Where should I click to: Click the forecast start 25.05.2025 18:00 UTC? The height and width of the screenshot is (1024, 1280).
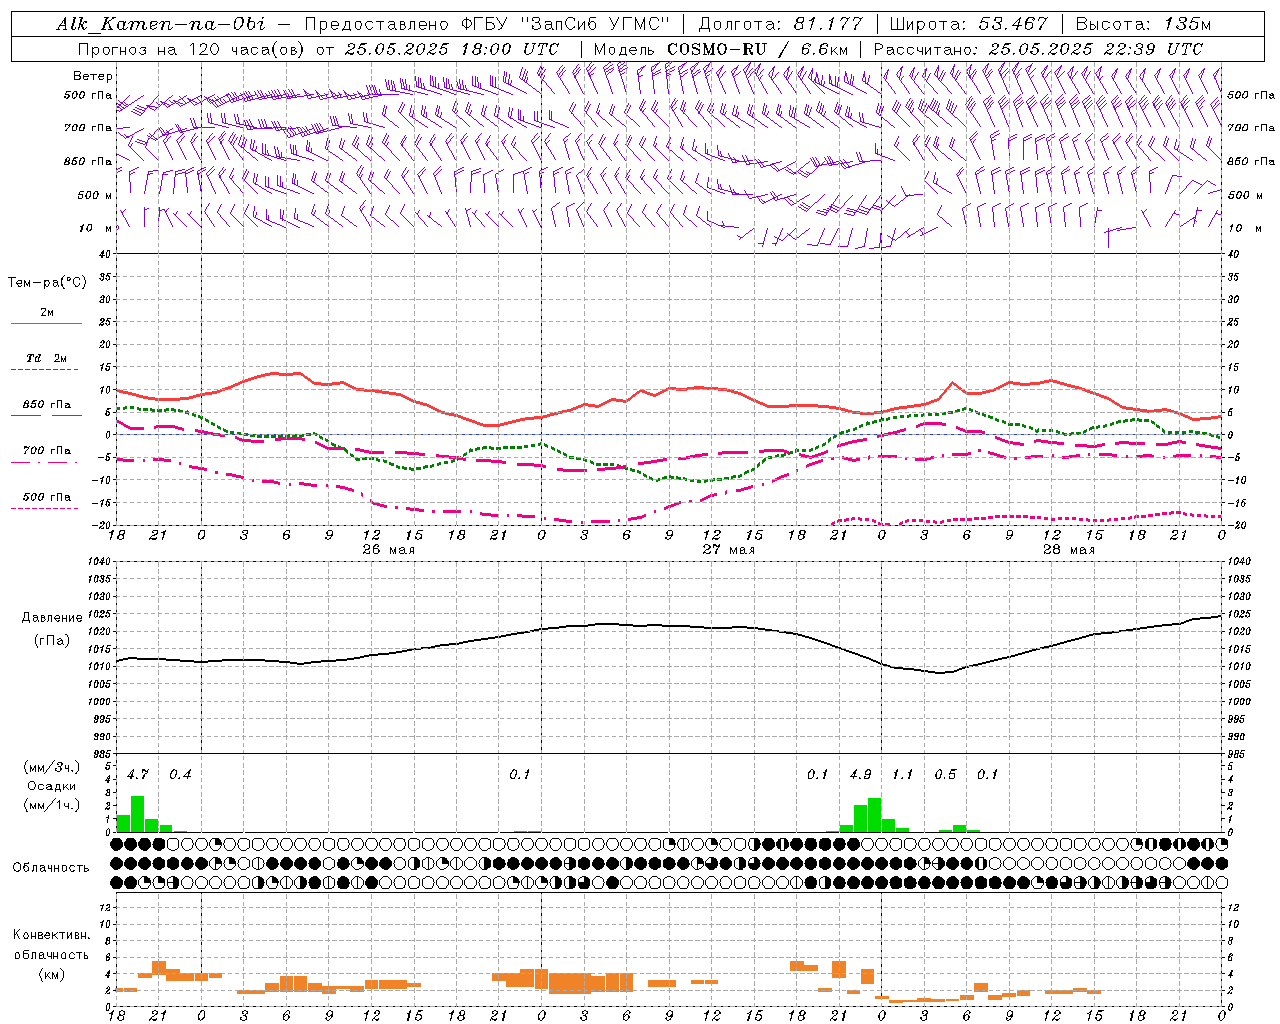pos(451,49)
